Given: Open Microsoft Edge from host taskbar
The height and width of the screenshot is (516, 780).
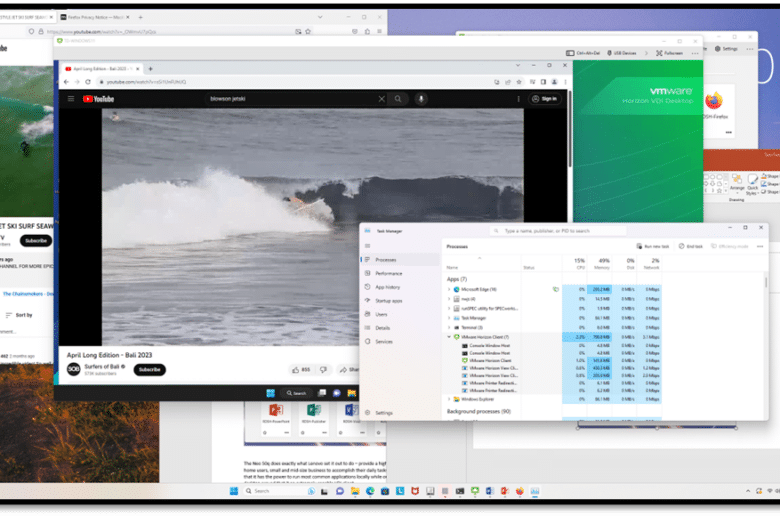Looking at the screenshot, I should pos(370,491).
